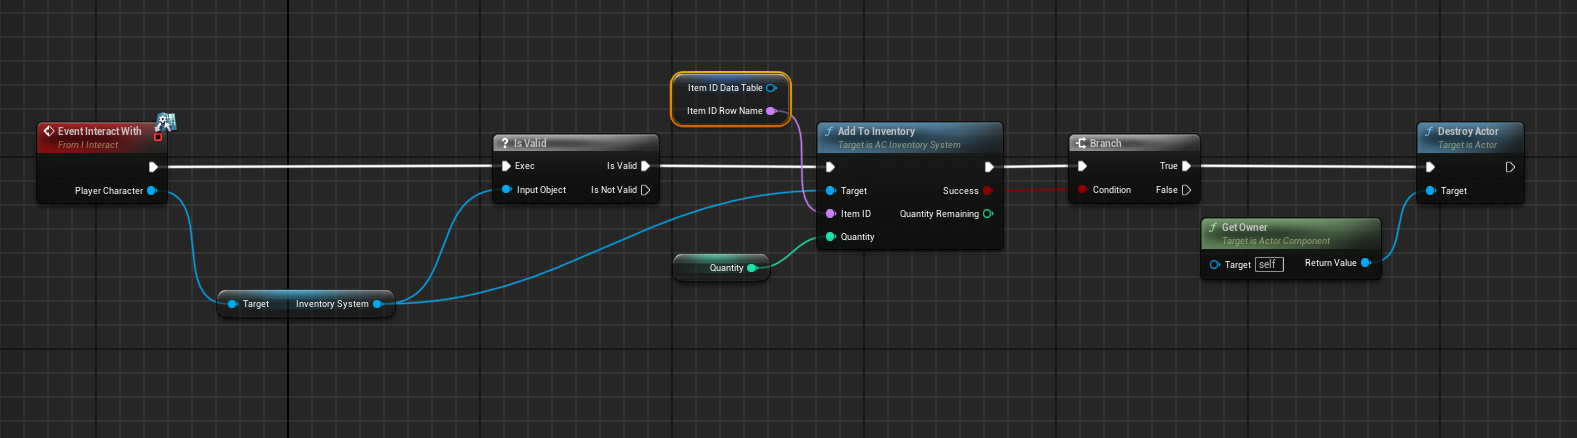The height and width of the screenshot is (438, 1577).
Task: Click the Branch Condition input pin
Action: click(1082, 190)
